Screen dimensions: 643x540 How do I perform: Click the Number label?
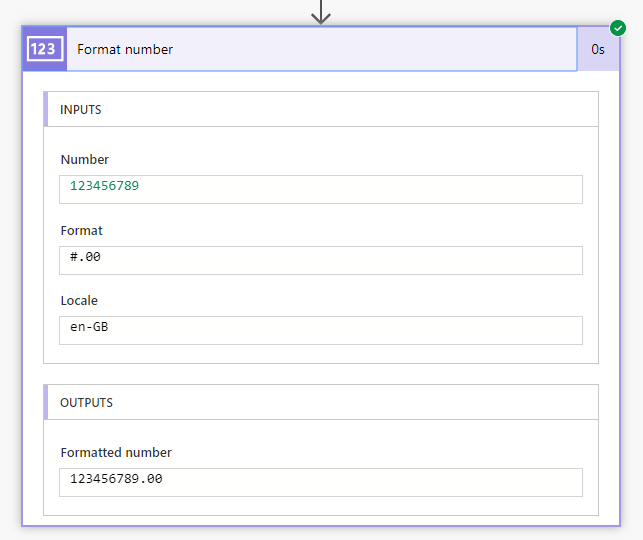84,159
